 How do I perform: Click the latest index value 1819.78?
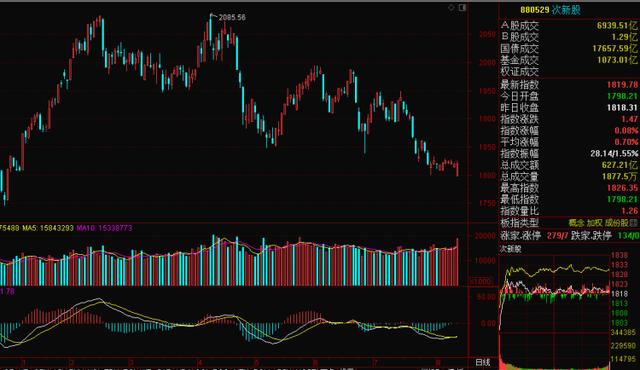pyautogui.click(x=622, y=85)
